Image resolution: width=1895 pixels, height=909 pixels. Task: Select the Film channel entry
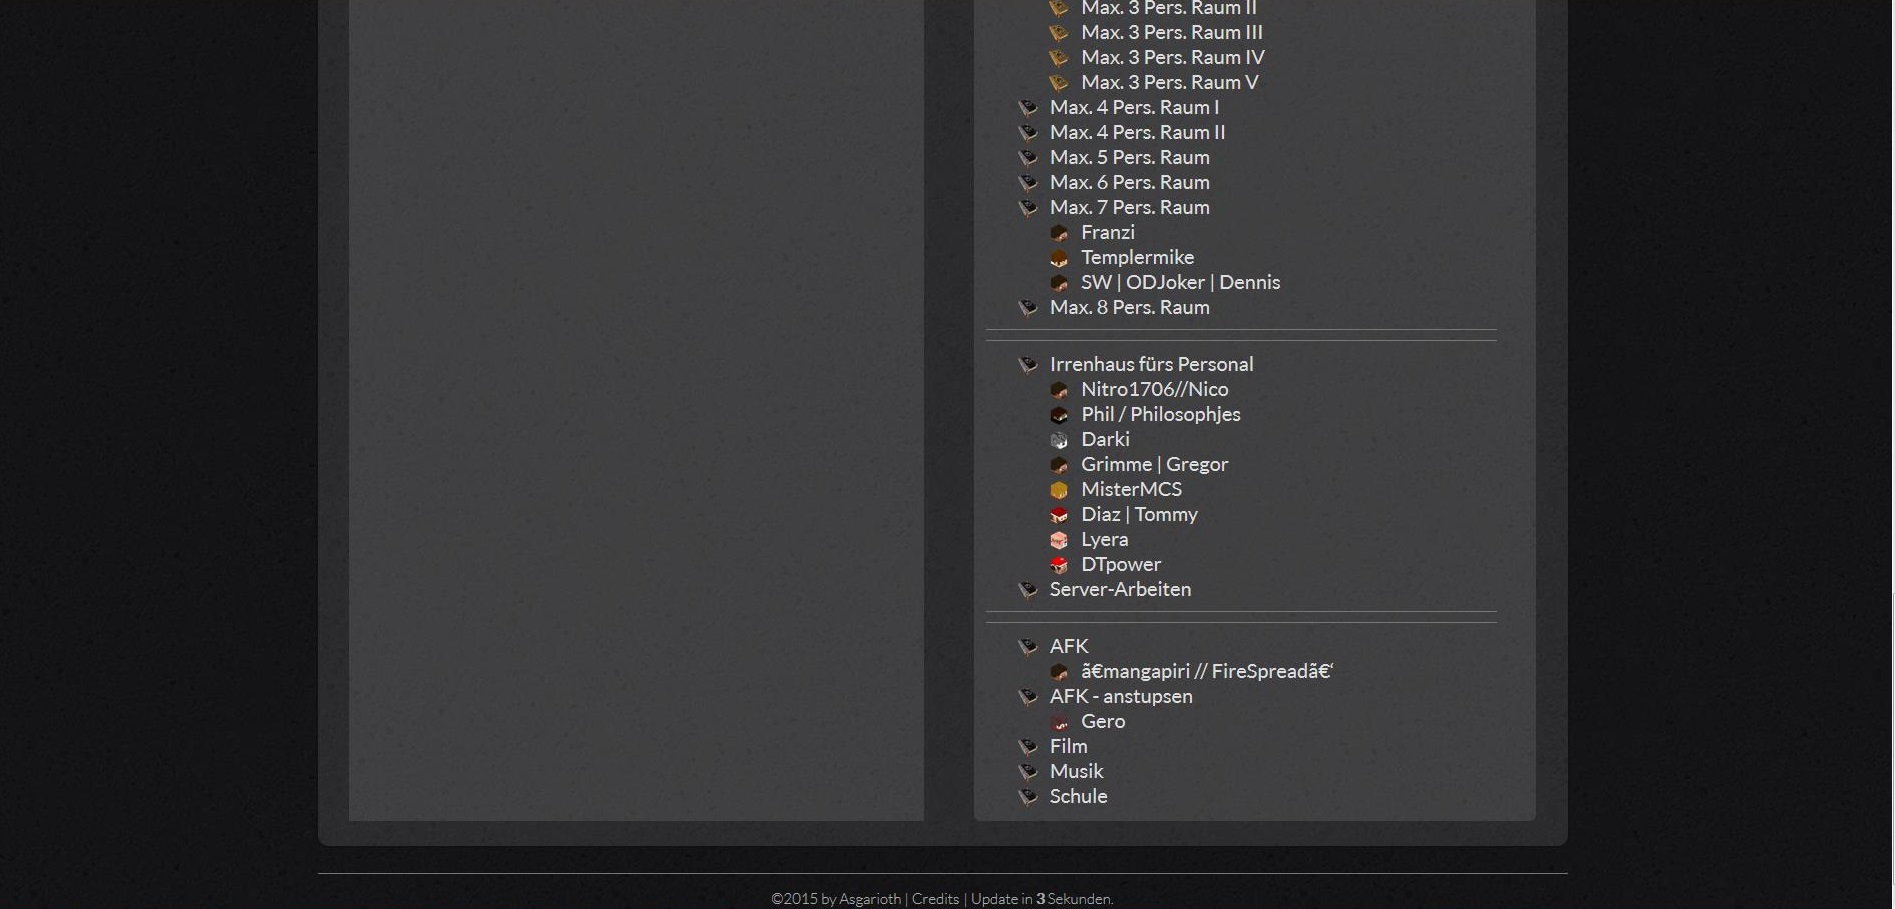[1068, 746]
